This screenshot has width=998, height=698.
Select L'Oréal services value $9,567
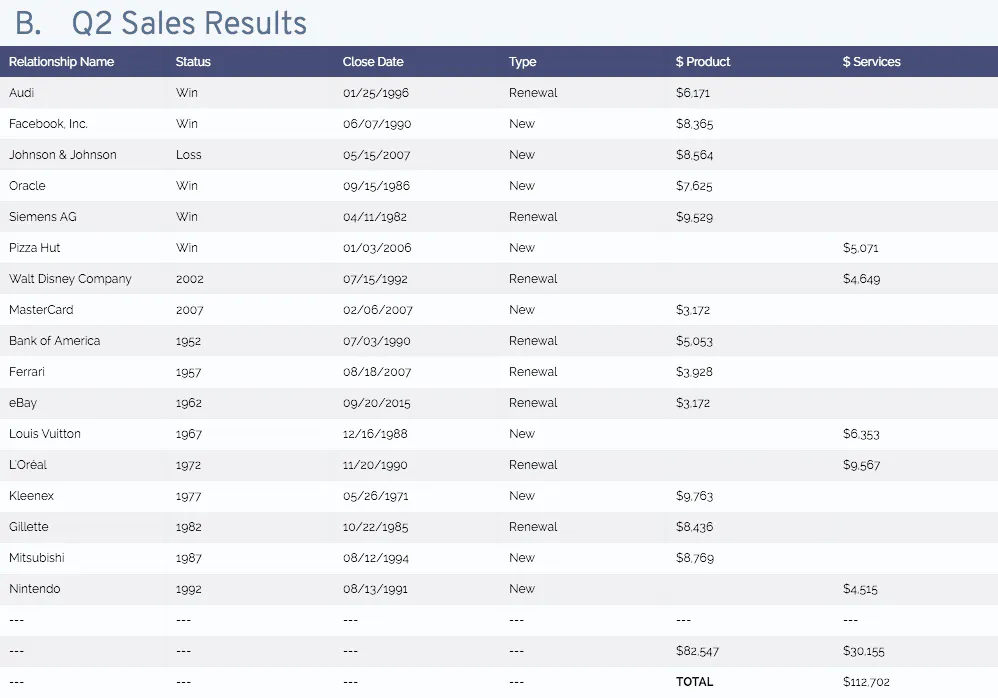(x=862, y=465)
